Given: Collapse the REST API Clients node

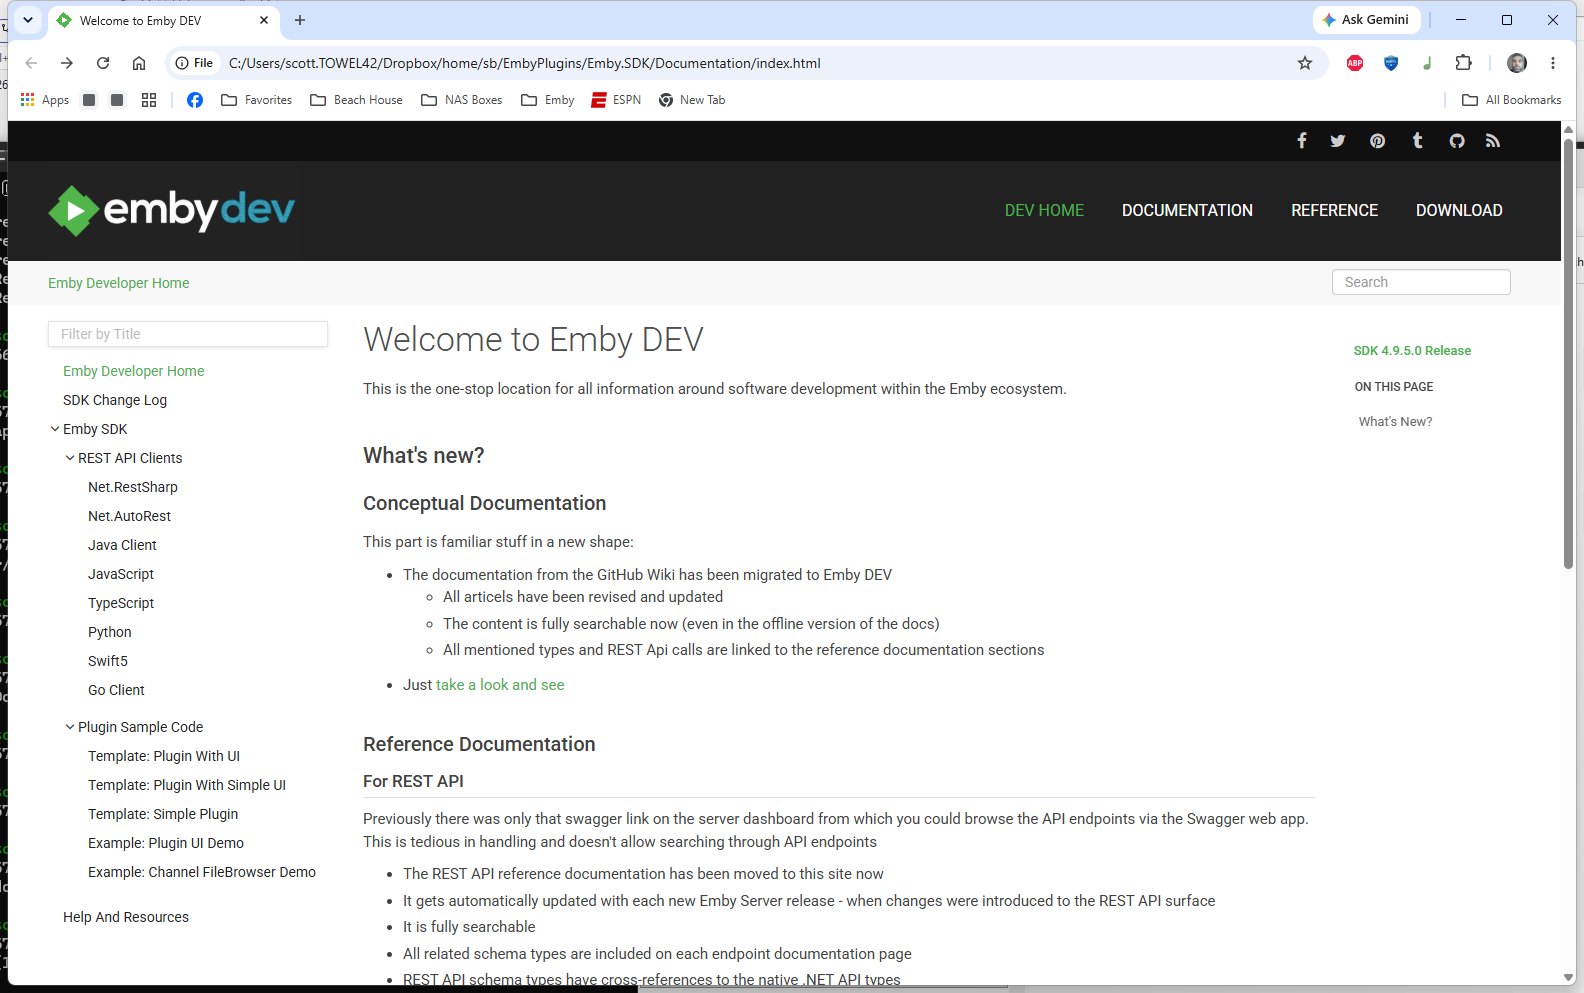Looking at the screenshot, I should (x=70, y=458).
